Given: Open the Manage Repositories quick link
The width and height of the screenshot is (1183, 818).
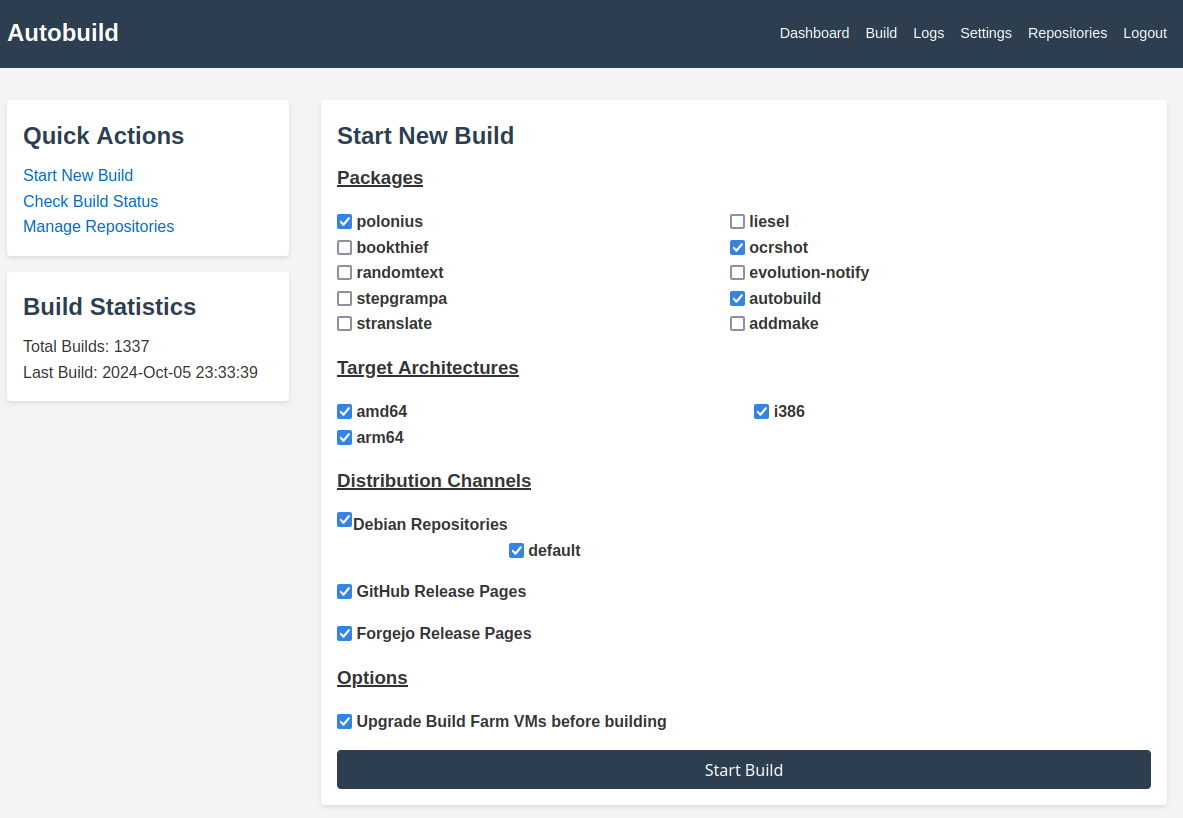Looking at the screenshot, I should [x=98, y=226].
